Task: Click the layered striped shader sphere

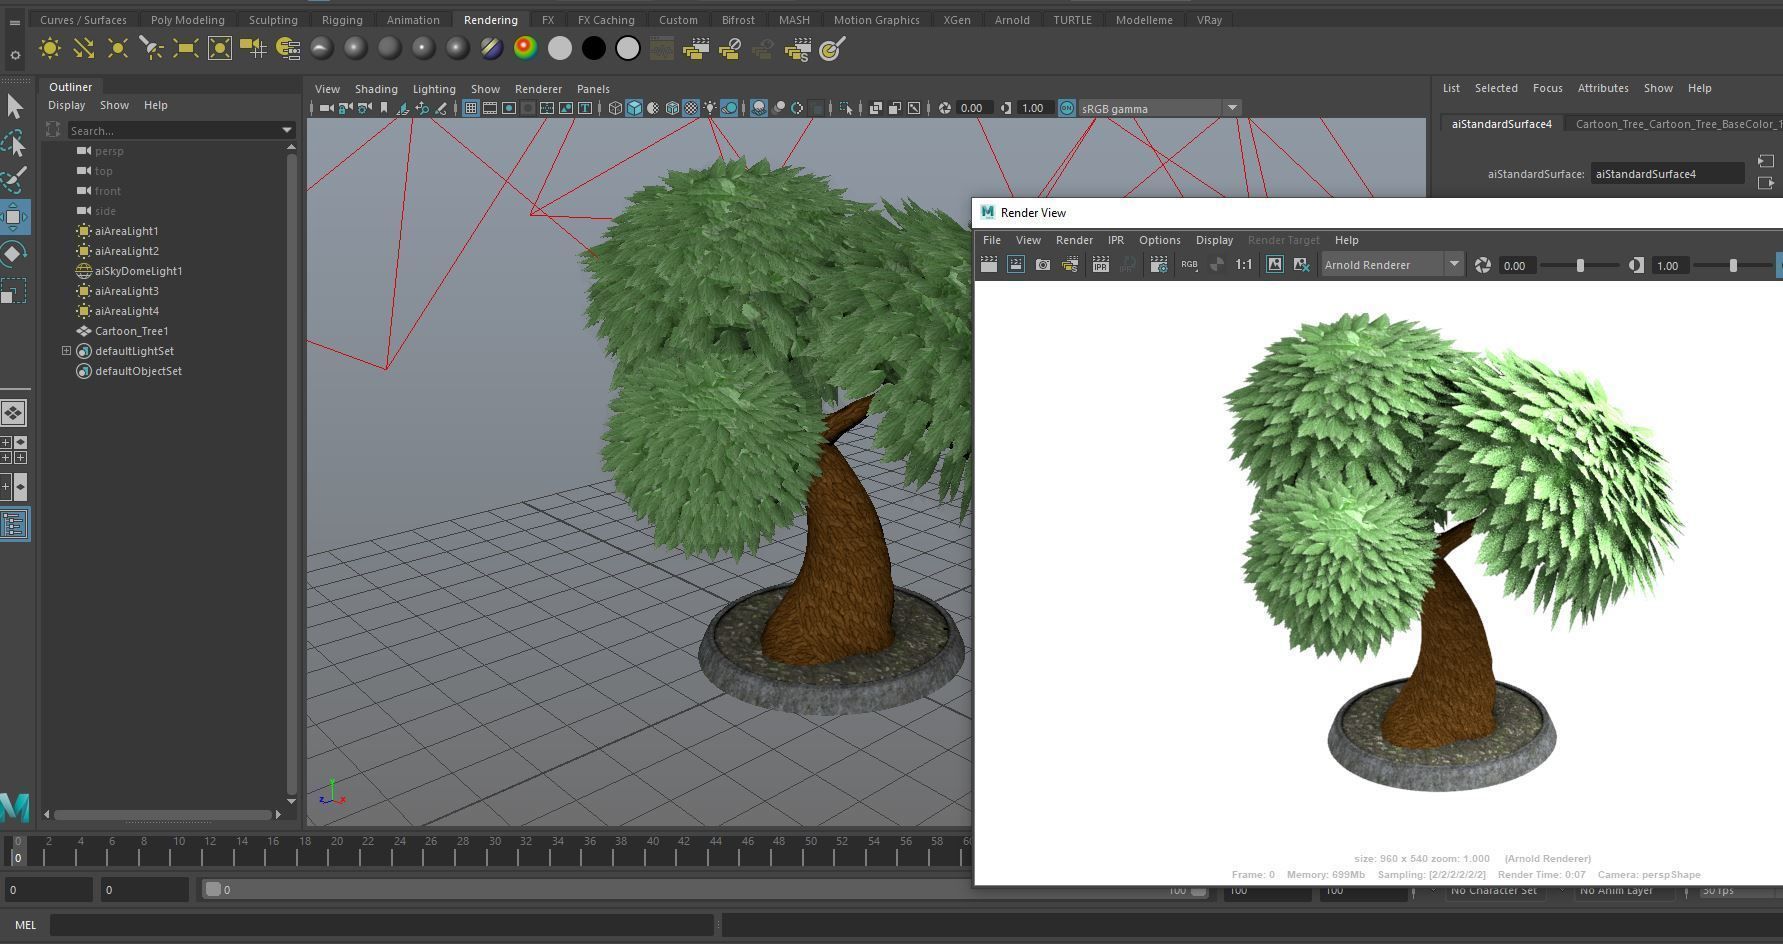Action: point(491,48)
